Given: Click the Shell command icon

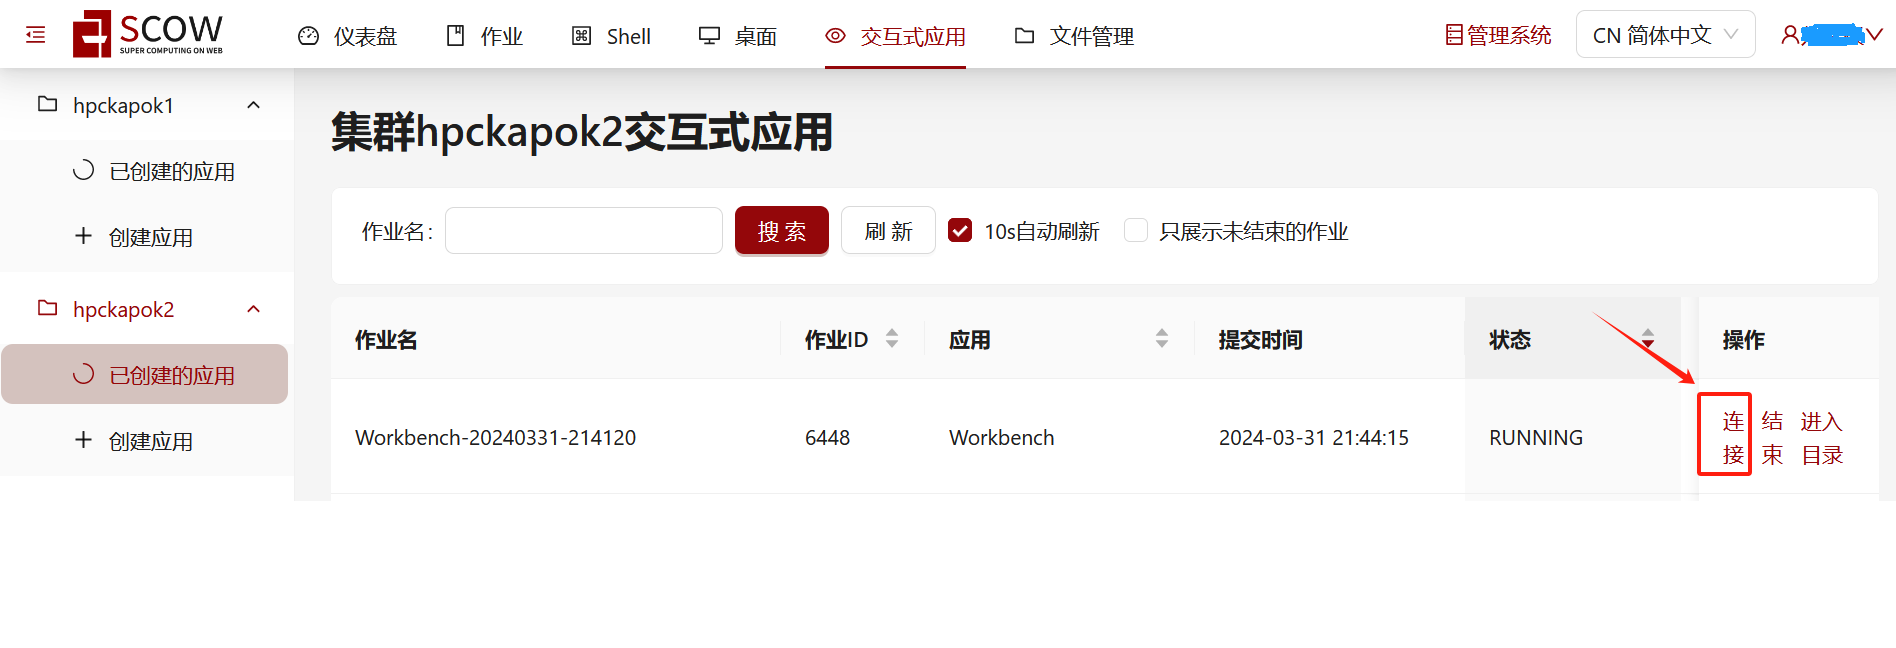Looking at the screenshot, I should click(581, 36).
